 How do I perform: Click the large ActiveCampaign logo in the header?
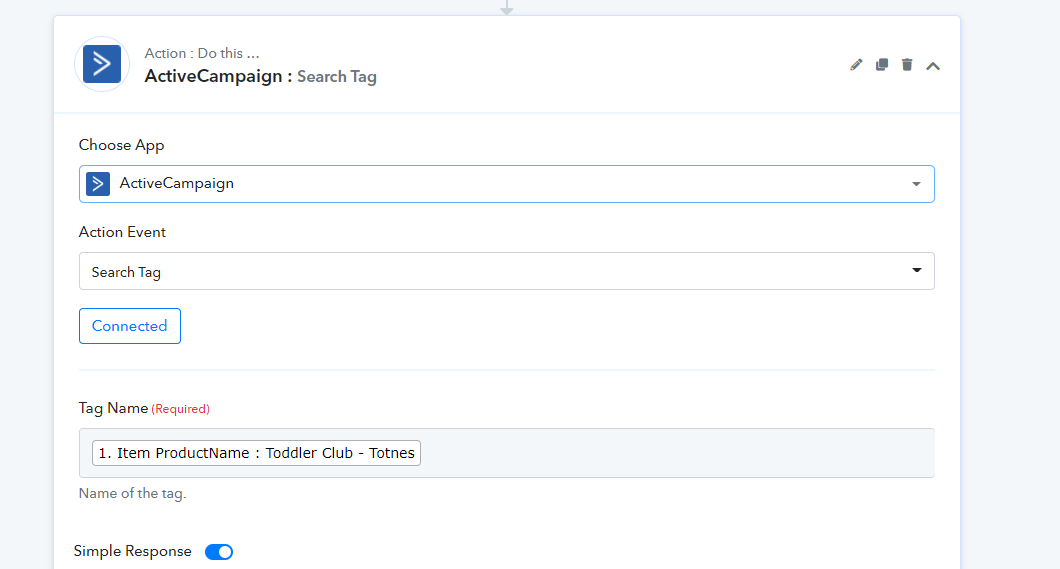point(102,64)
